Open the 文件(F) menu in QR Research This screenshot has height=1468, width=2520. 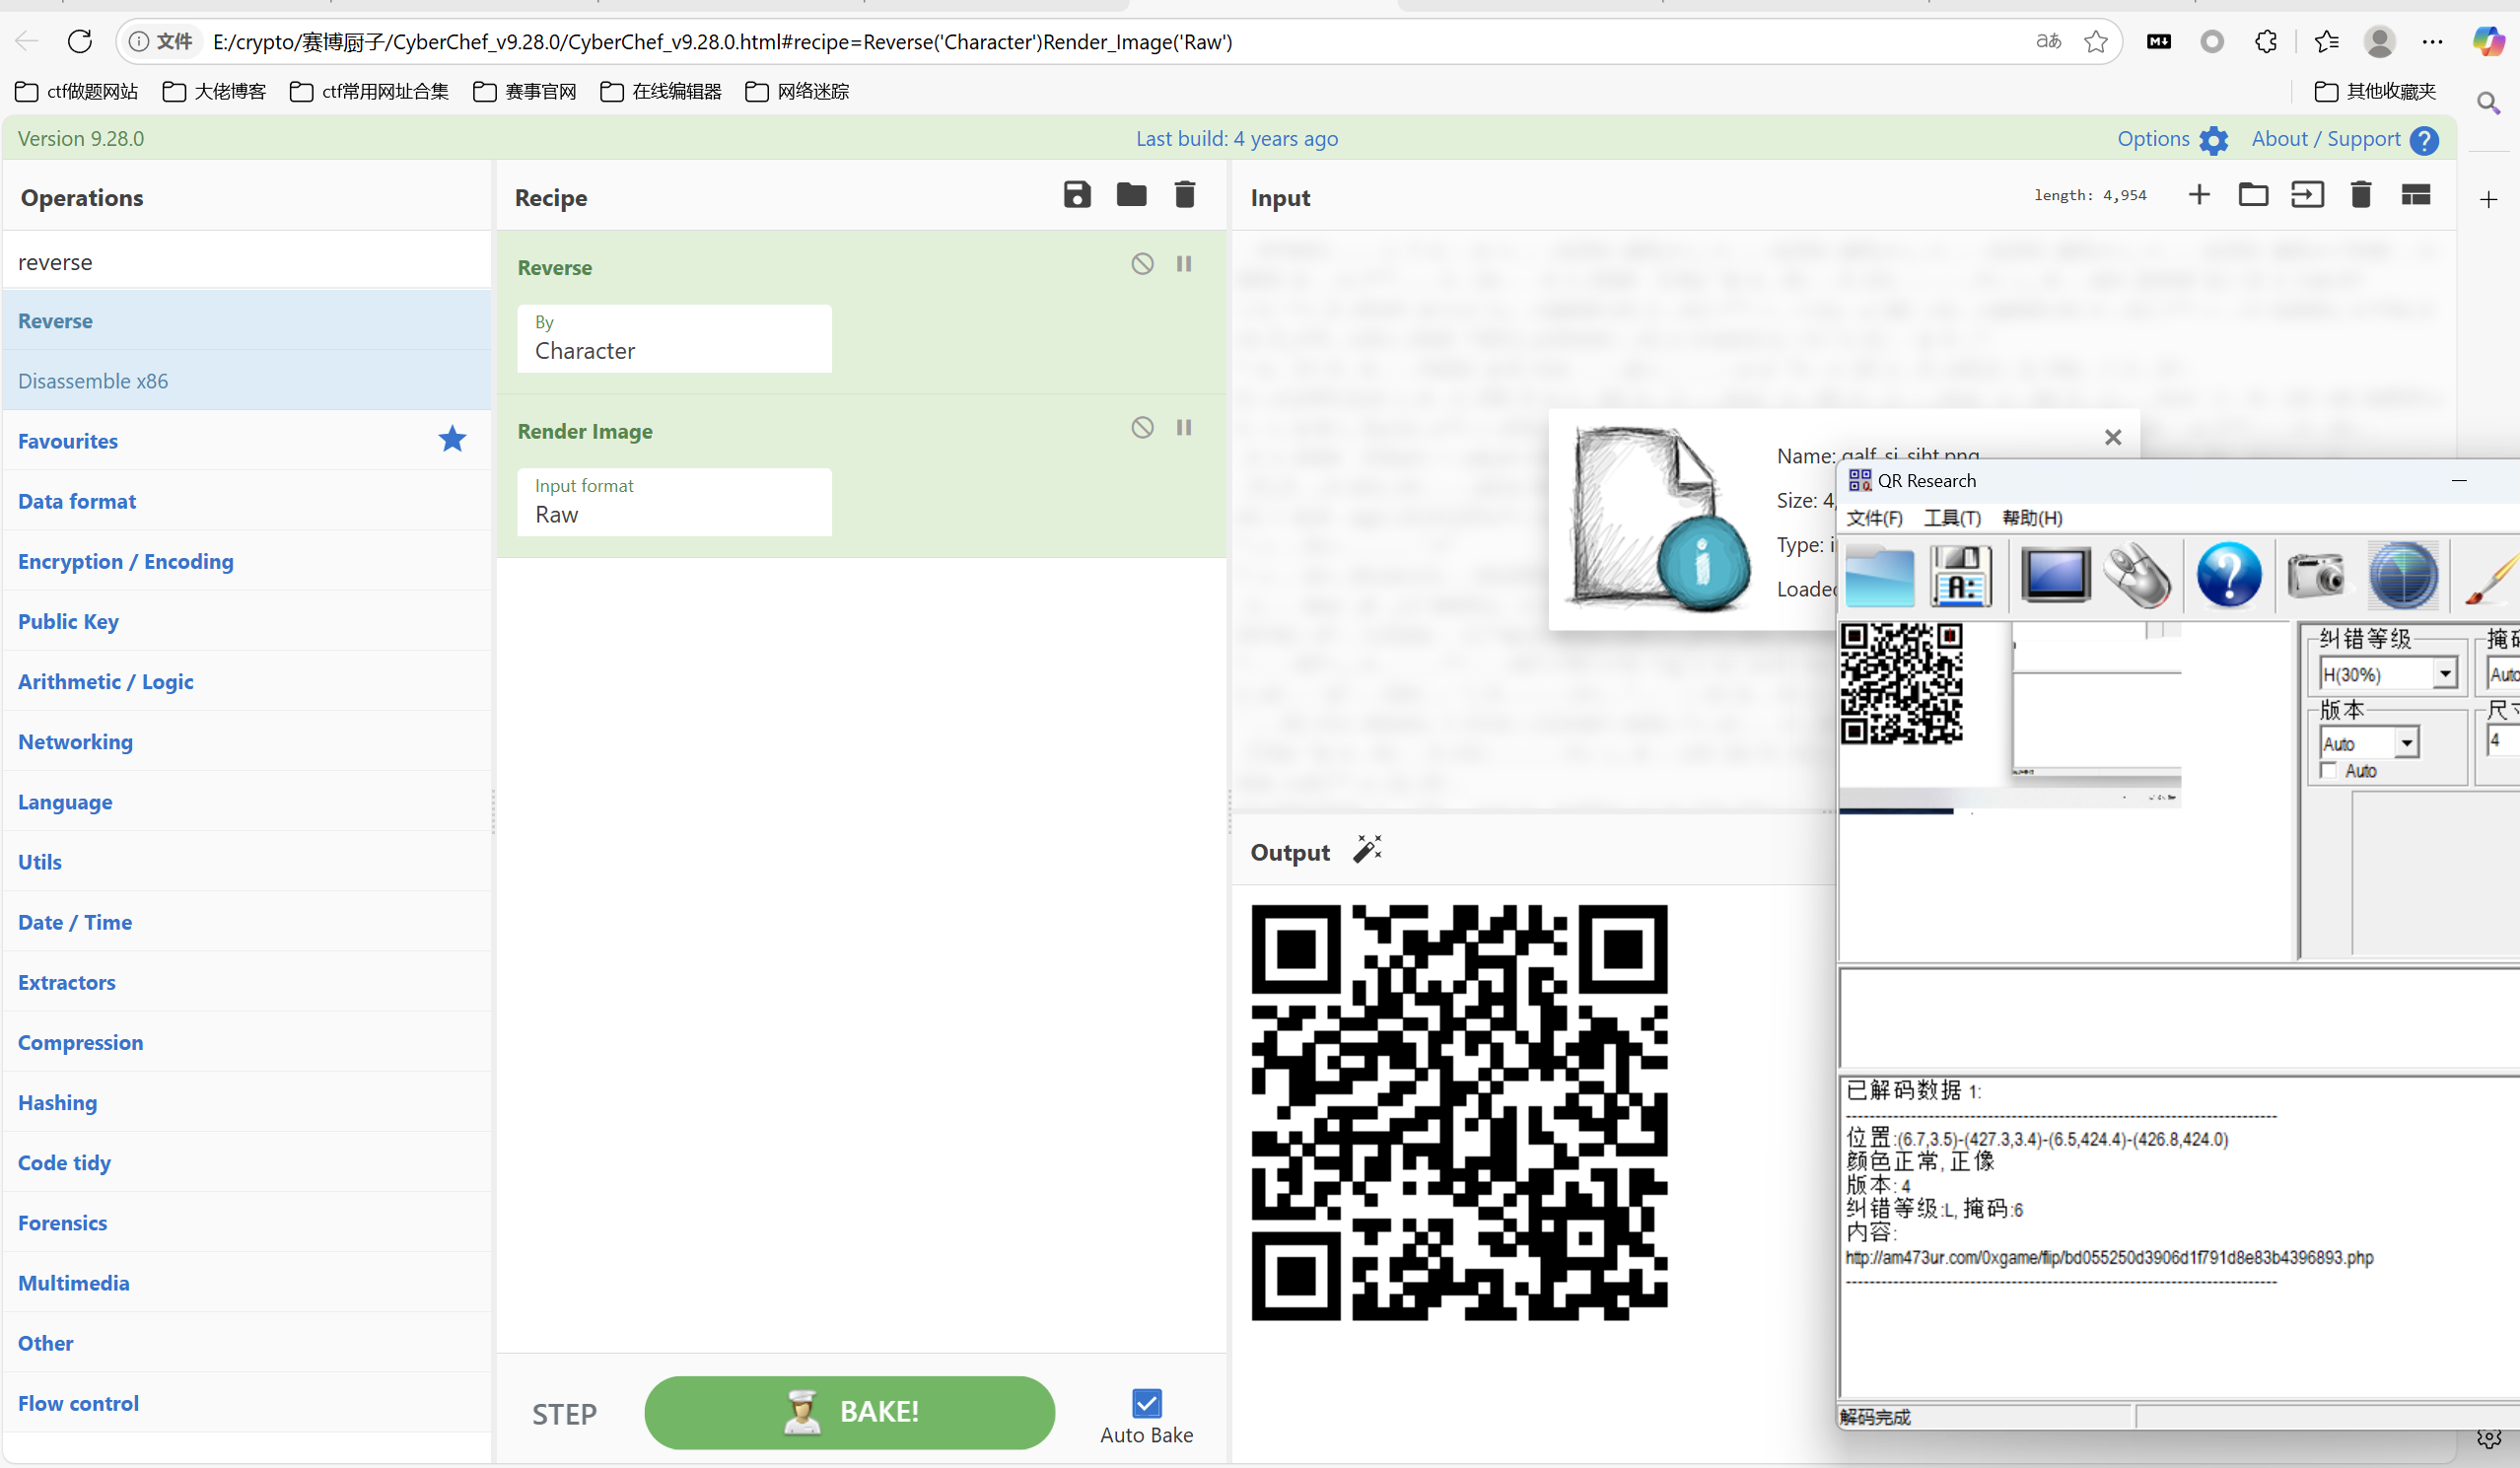tap(1874, 518)
